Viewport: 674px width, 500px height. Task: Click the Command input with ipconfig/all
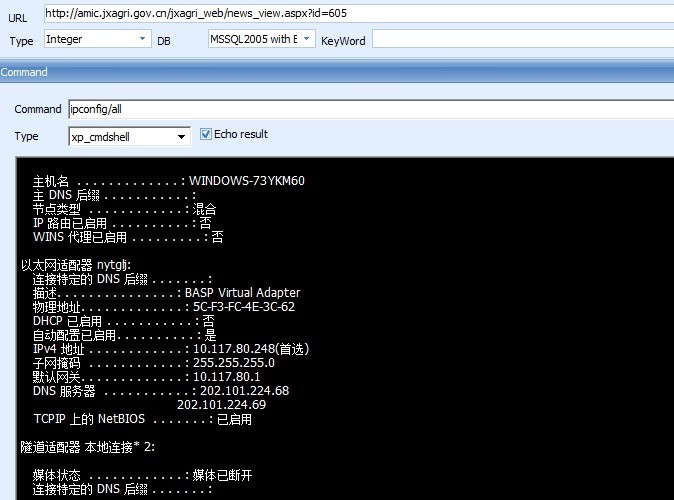371,109
